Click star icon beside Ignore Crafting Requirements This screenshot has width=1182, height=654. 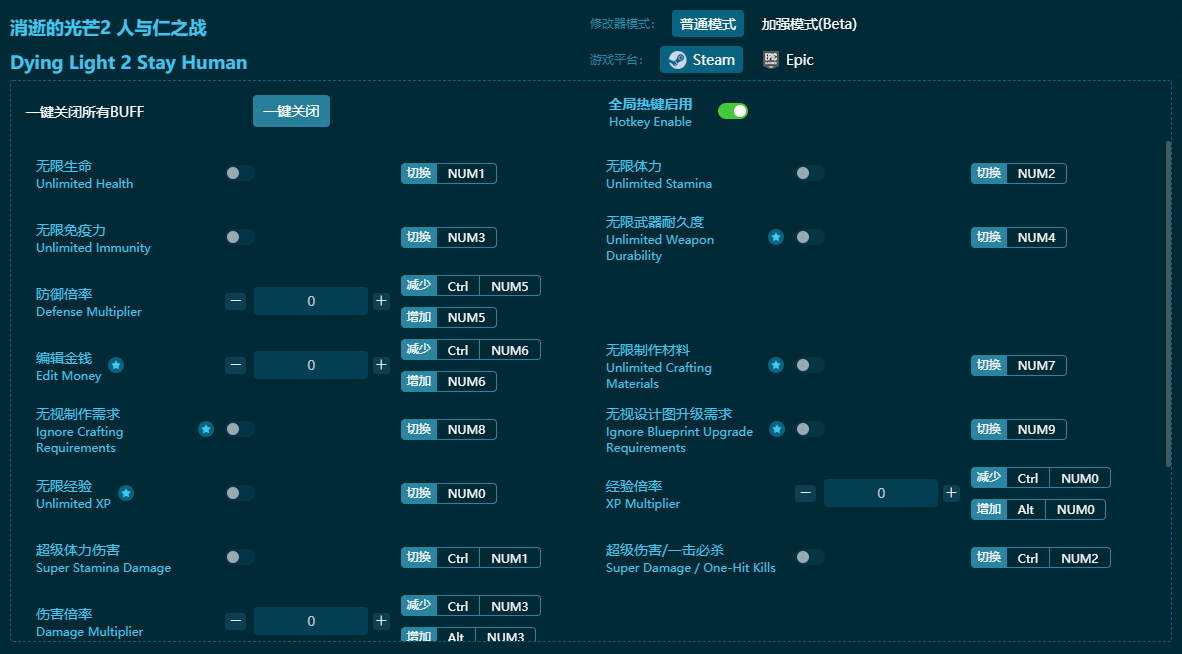tap(206, 429)
